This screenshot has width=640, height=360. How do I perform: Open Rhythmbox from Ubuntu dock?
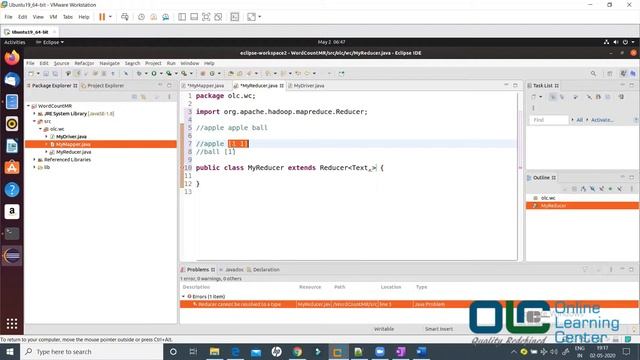(x=12, y=124)
